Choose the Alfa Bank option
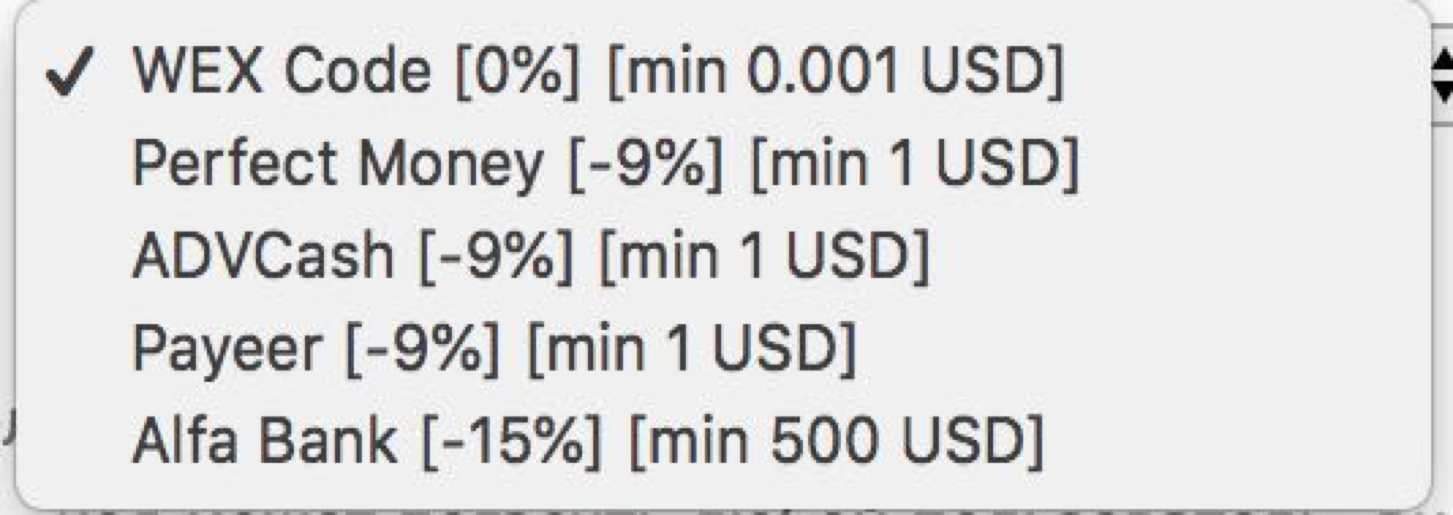The width and height of the screenshot is (1453, 515). click(587, 440)
